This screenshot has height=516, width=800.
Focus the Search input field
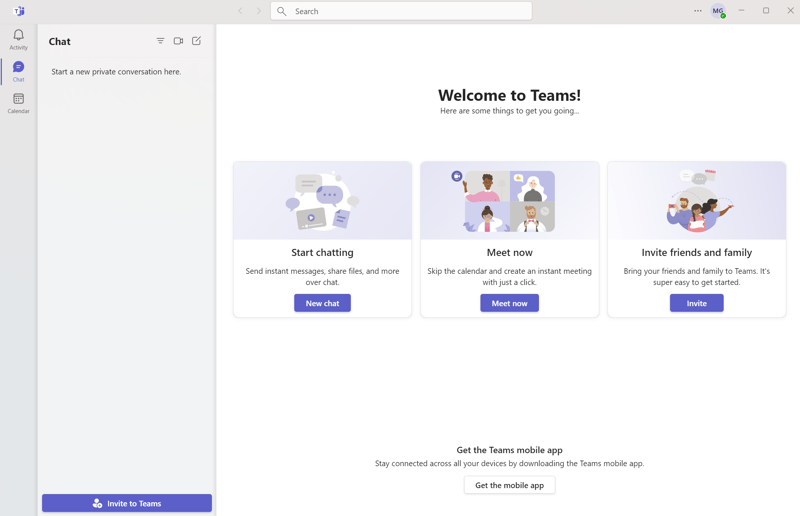(x=401, y=11)
